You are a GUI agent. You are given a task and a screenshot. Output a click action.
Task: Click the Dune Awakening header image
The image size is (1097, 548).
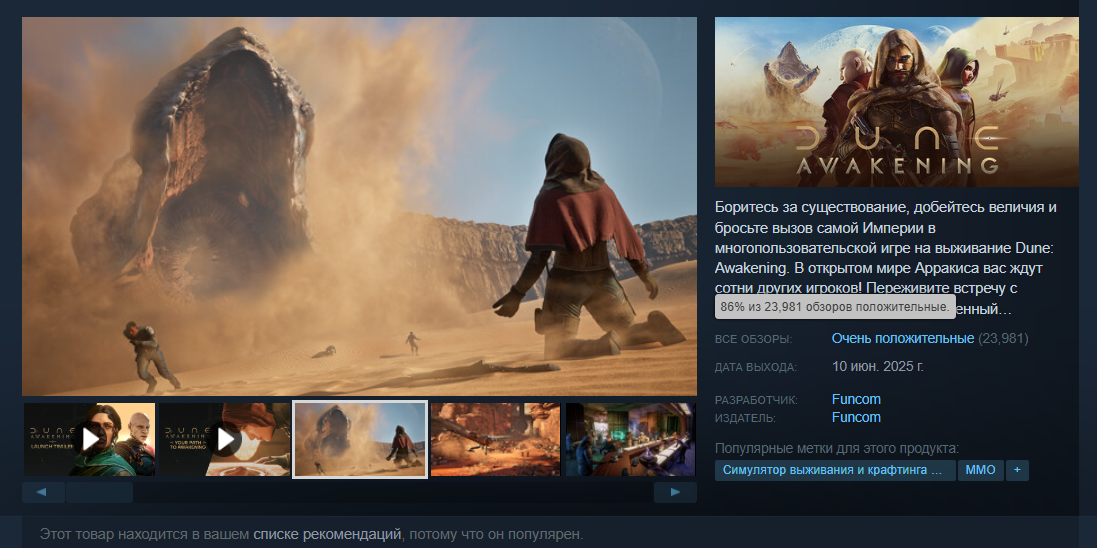(897, 102)
